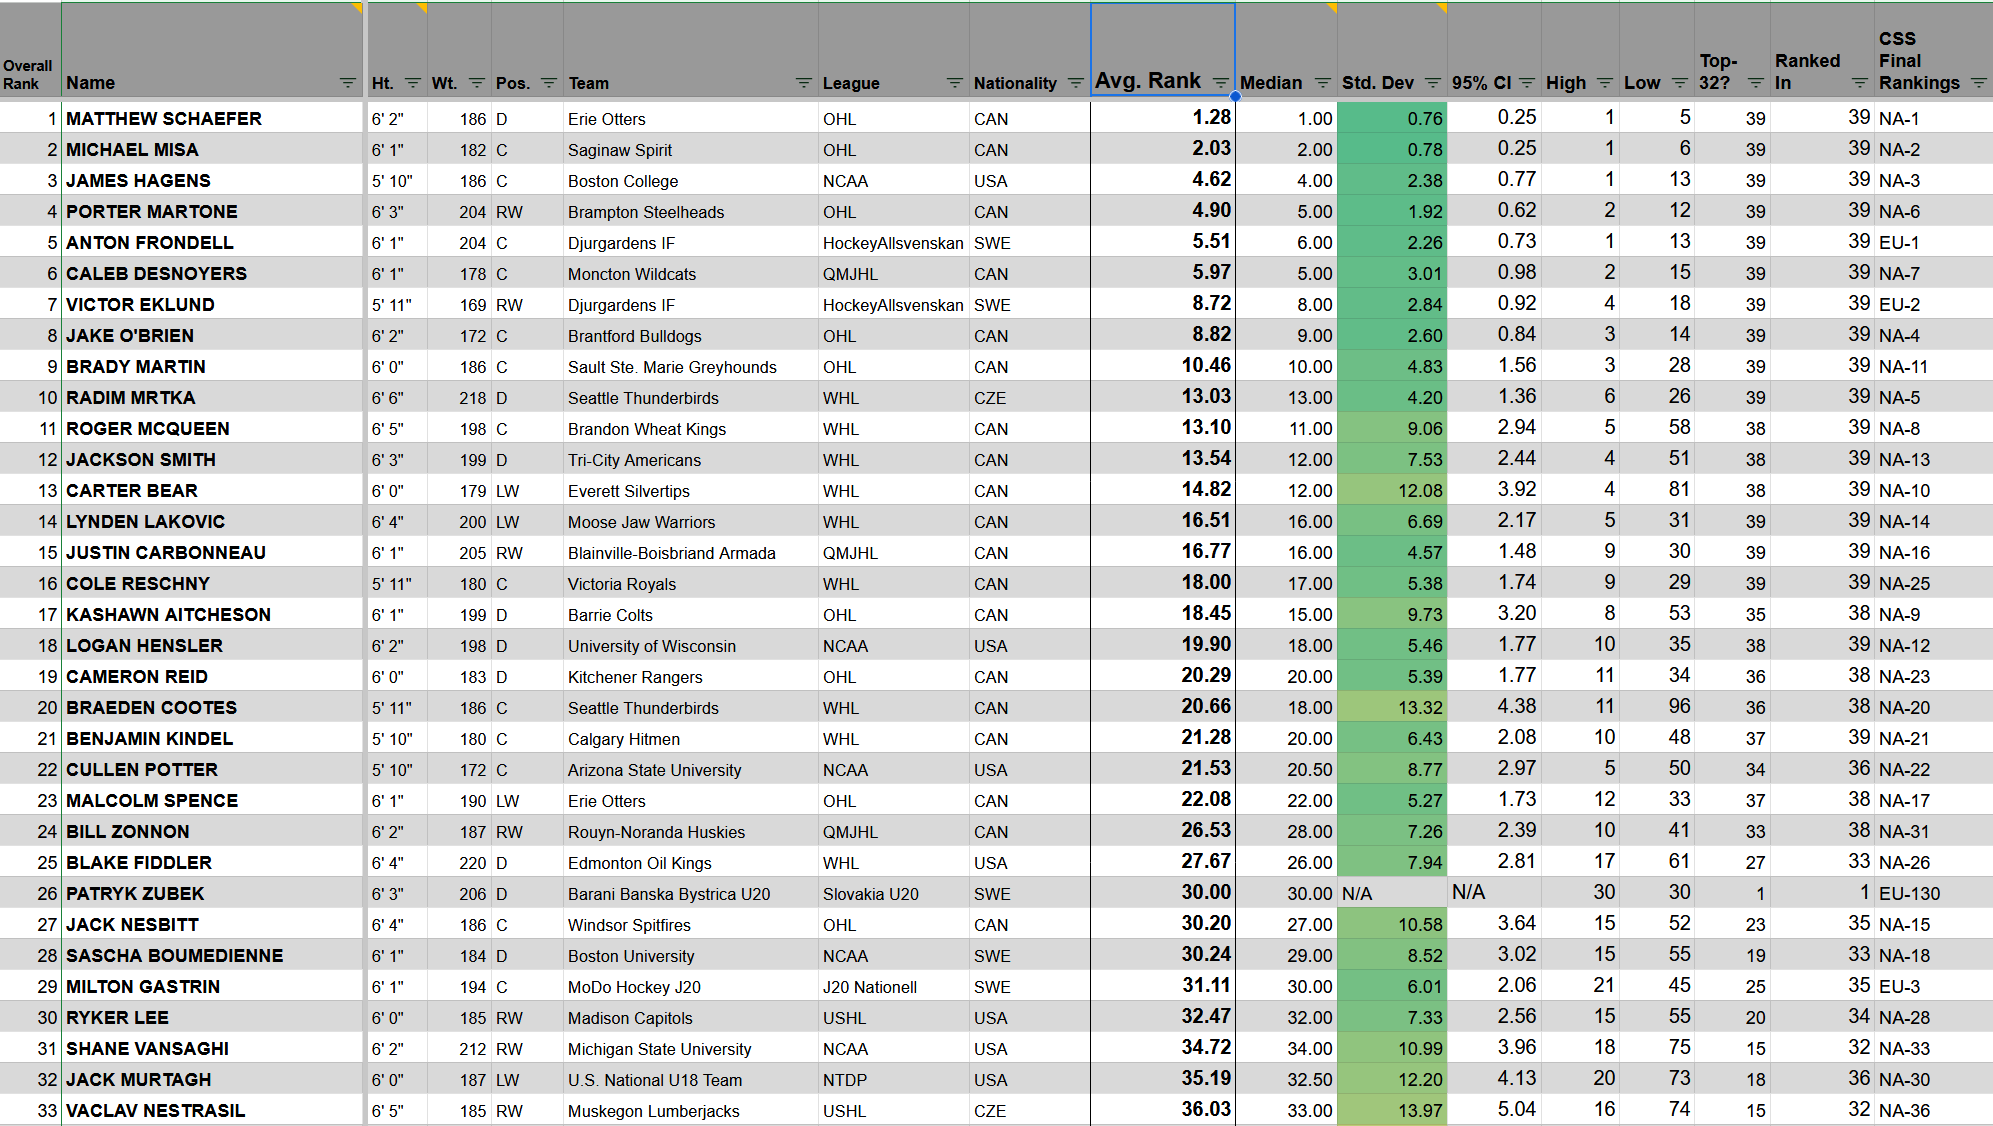The image size is (1993, 1126).
Task: Open the High column filter menu
Action: [1604, 83]
